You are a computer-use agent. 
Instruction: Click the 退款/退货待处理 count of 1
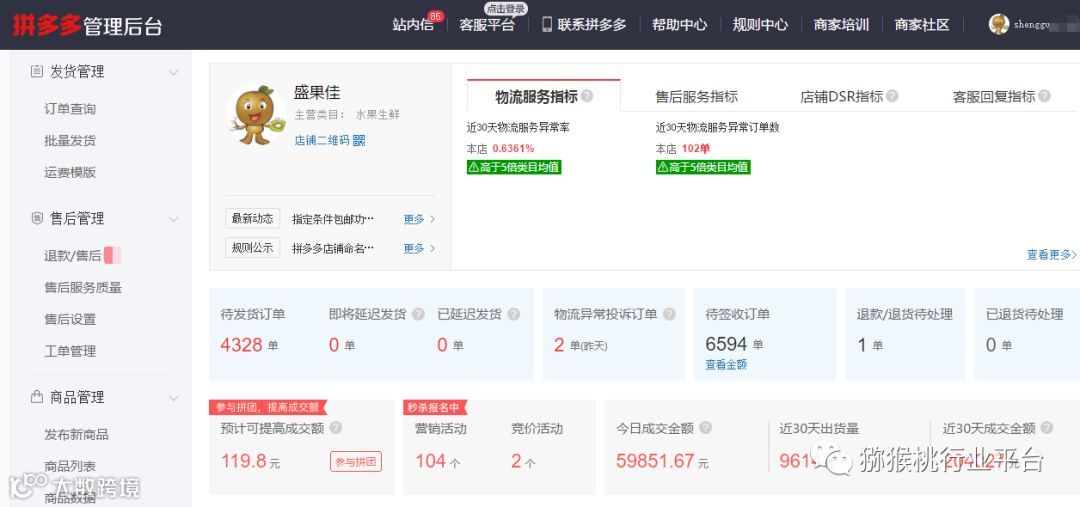[x=862, y=344]
